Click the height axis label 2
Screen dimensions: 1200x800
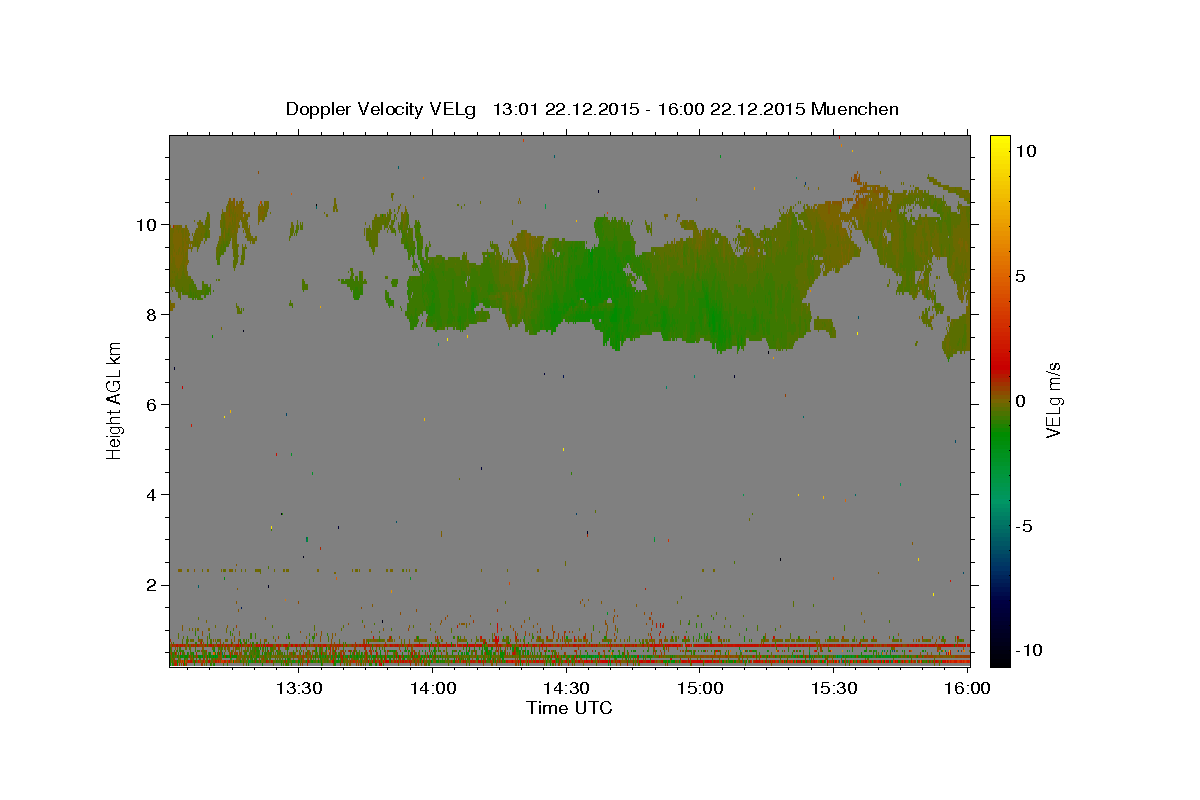tap(154, 584)
